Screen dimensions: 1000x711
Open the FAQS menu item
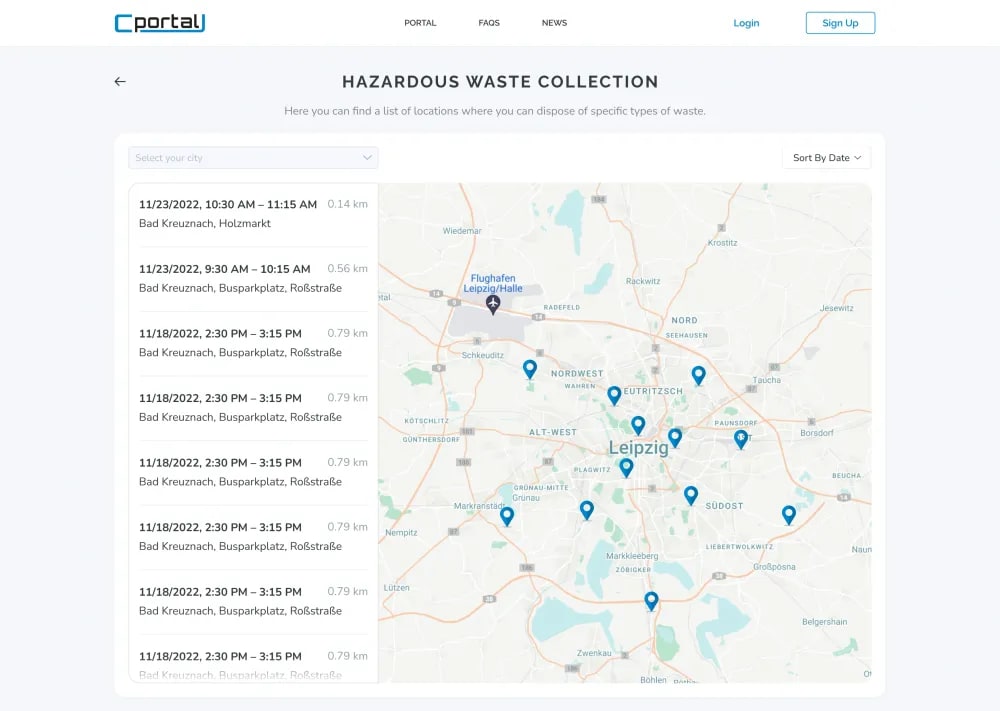click(489, 23)
